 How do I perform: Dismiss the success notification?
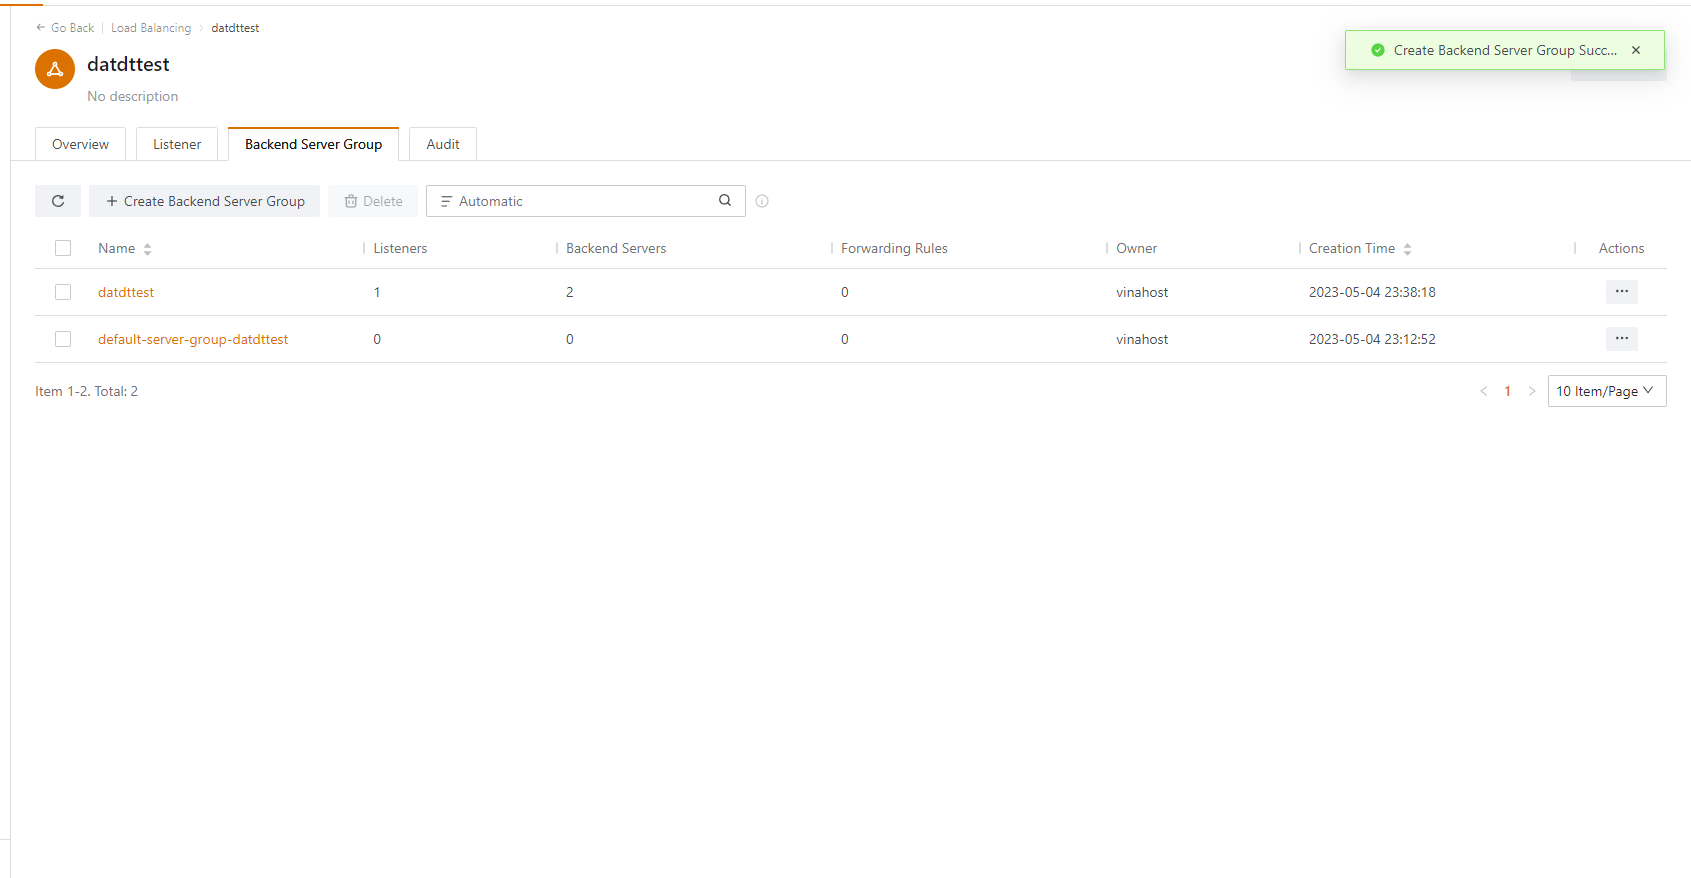click(1636, 50)
